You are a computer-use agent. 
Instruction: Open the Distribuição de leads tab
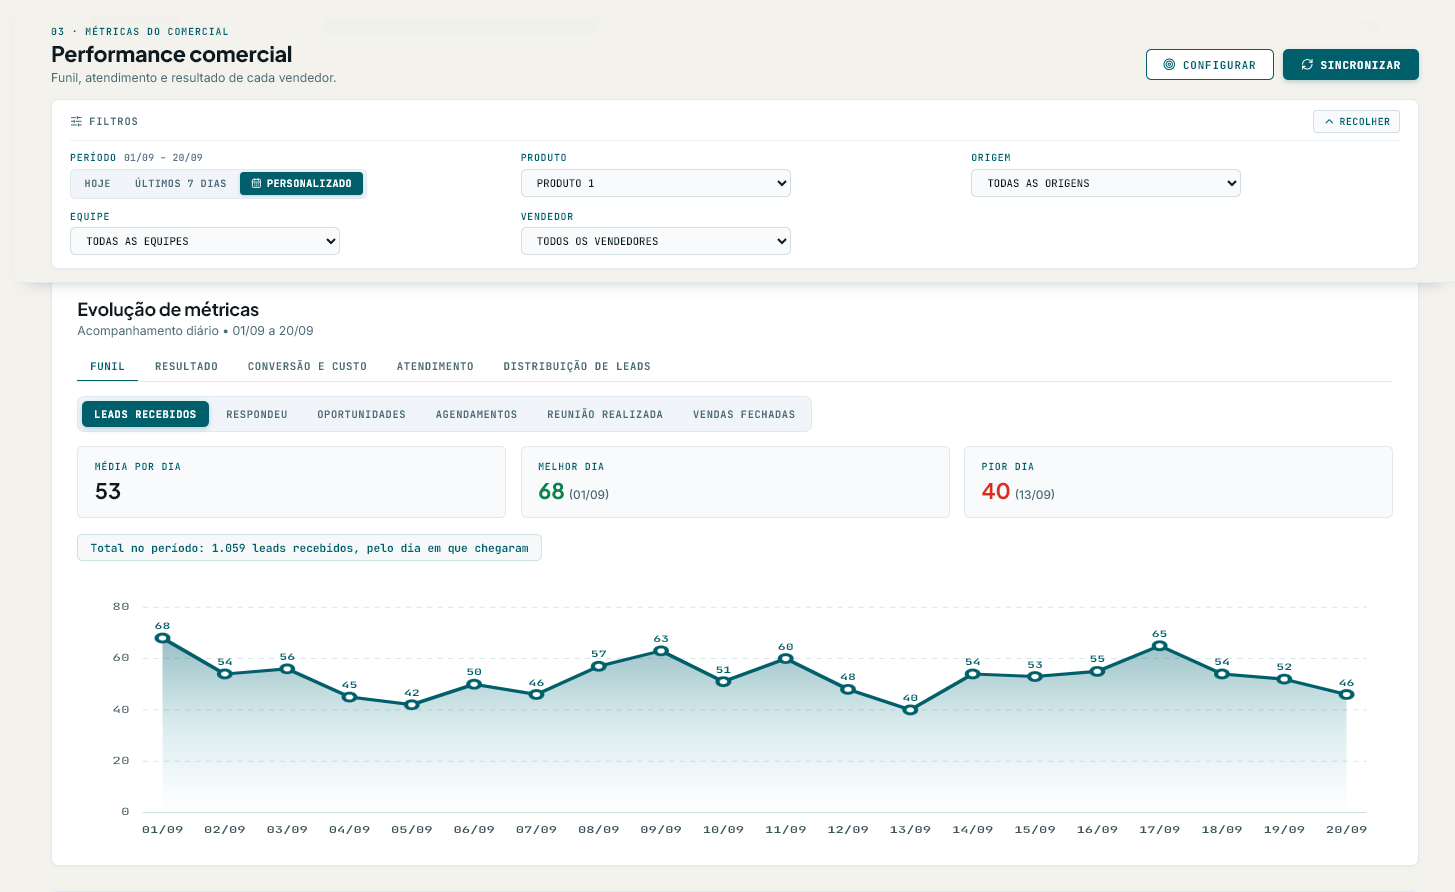pos(577,366)
